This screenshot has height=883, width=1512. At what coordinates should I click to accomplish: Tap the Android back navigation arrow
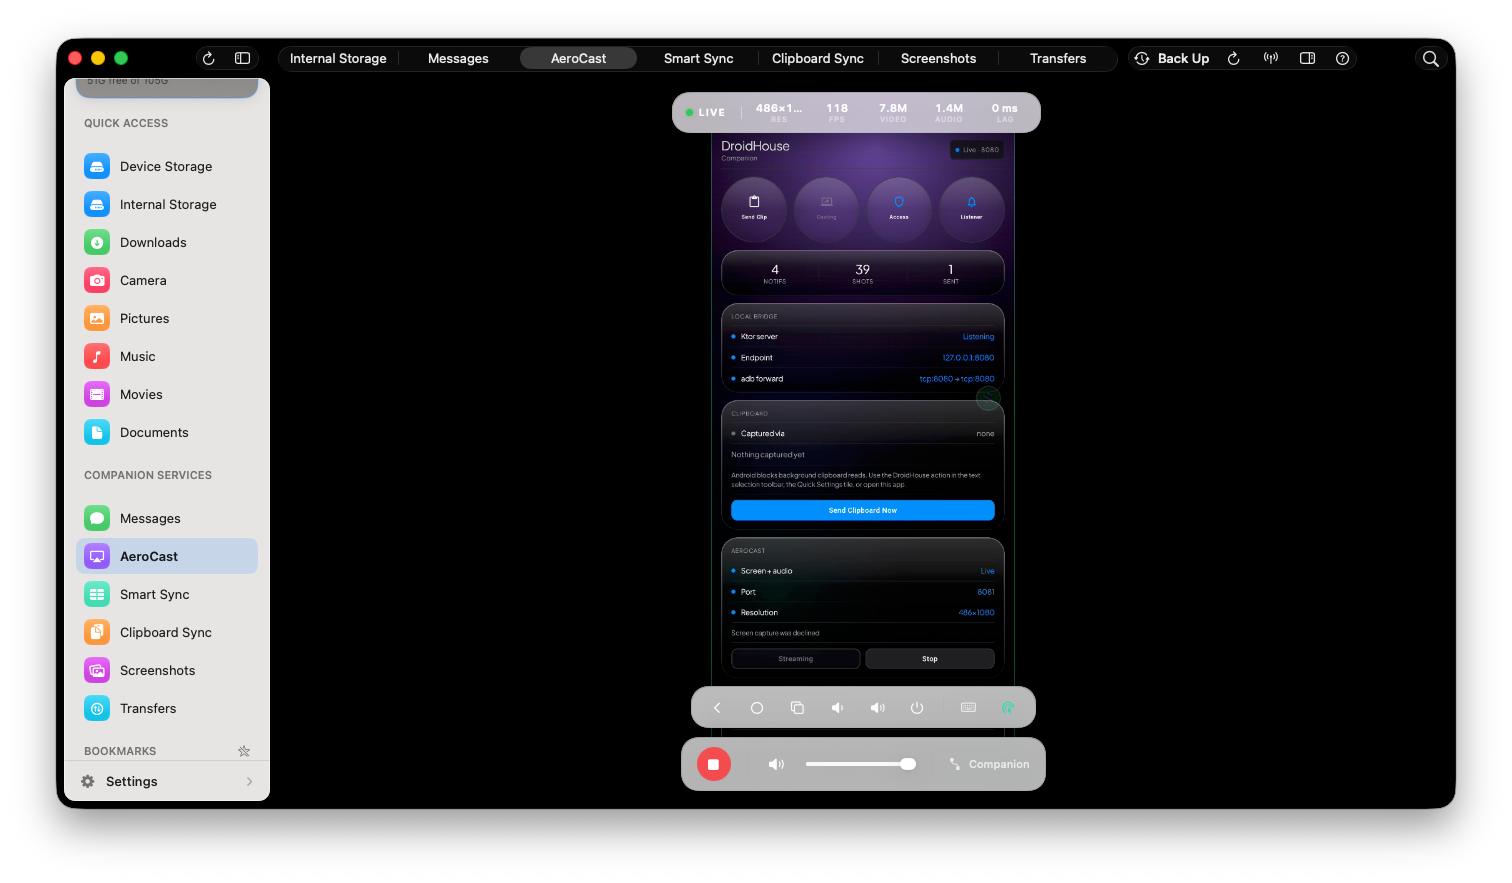pyautogui.click(x=717, y=708)
